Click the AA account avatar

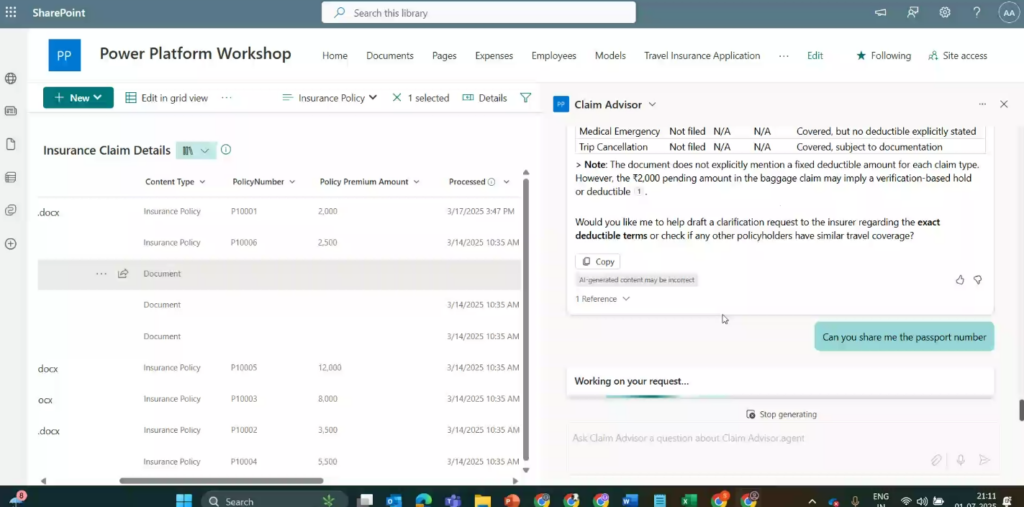(x=1009, y=12)
